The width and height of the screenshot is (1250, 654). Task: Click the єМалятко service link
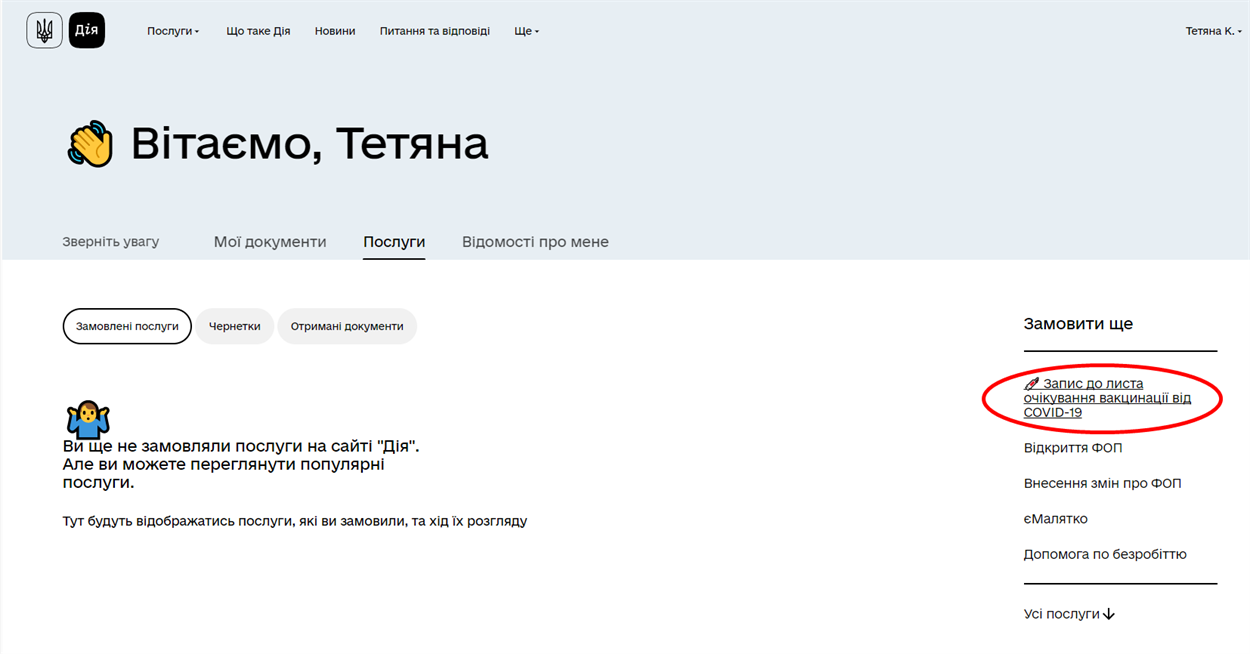[1055, 519]
